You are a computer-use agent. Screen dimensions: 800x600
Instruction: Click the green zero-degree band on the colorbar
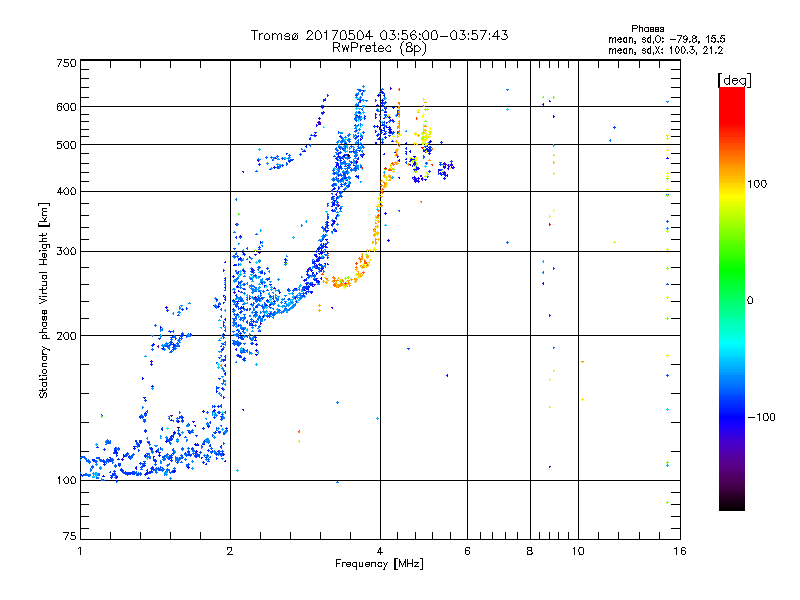[731, 300]
